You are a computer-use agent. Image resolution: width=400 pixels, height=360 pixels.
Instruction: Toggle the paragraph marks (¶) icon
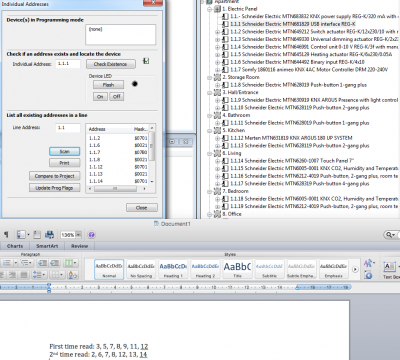click(x=6, y=235)
